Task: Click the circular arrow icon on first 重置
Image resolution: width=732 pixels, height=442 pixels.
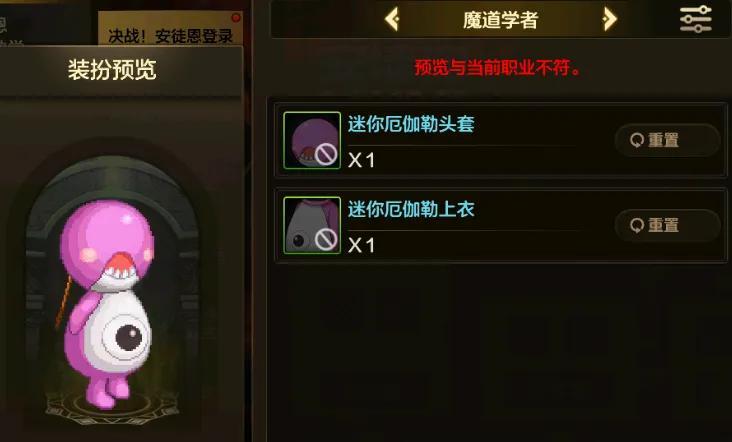Action: click(x=637, y=140)
